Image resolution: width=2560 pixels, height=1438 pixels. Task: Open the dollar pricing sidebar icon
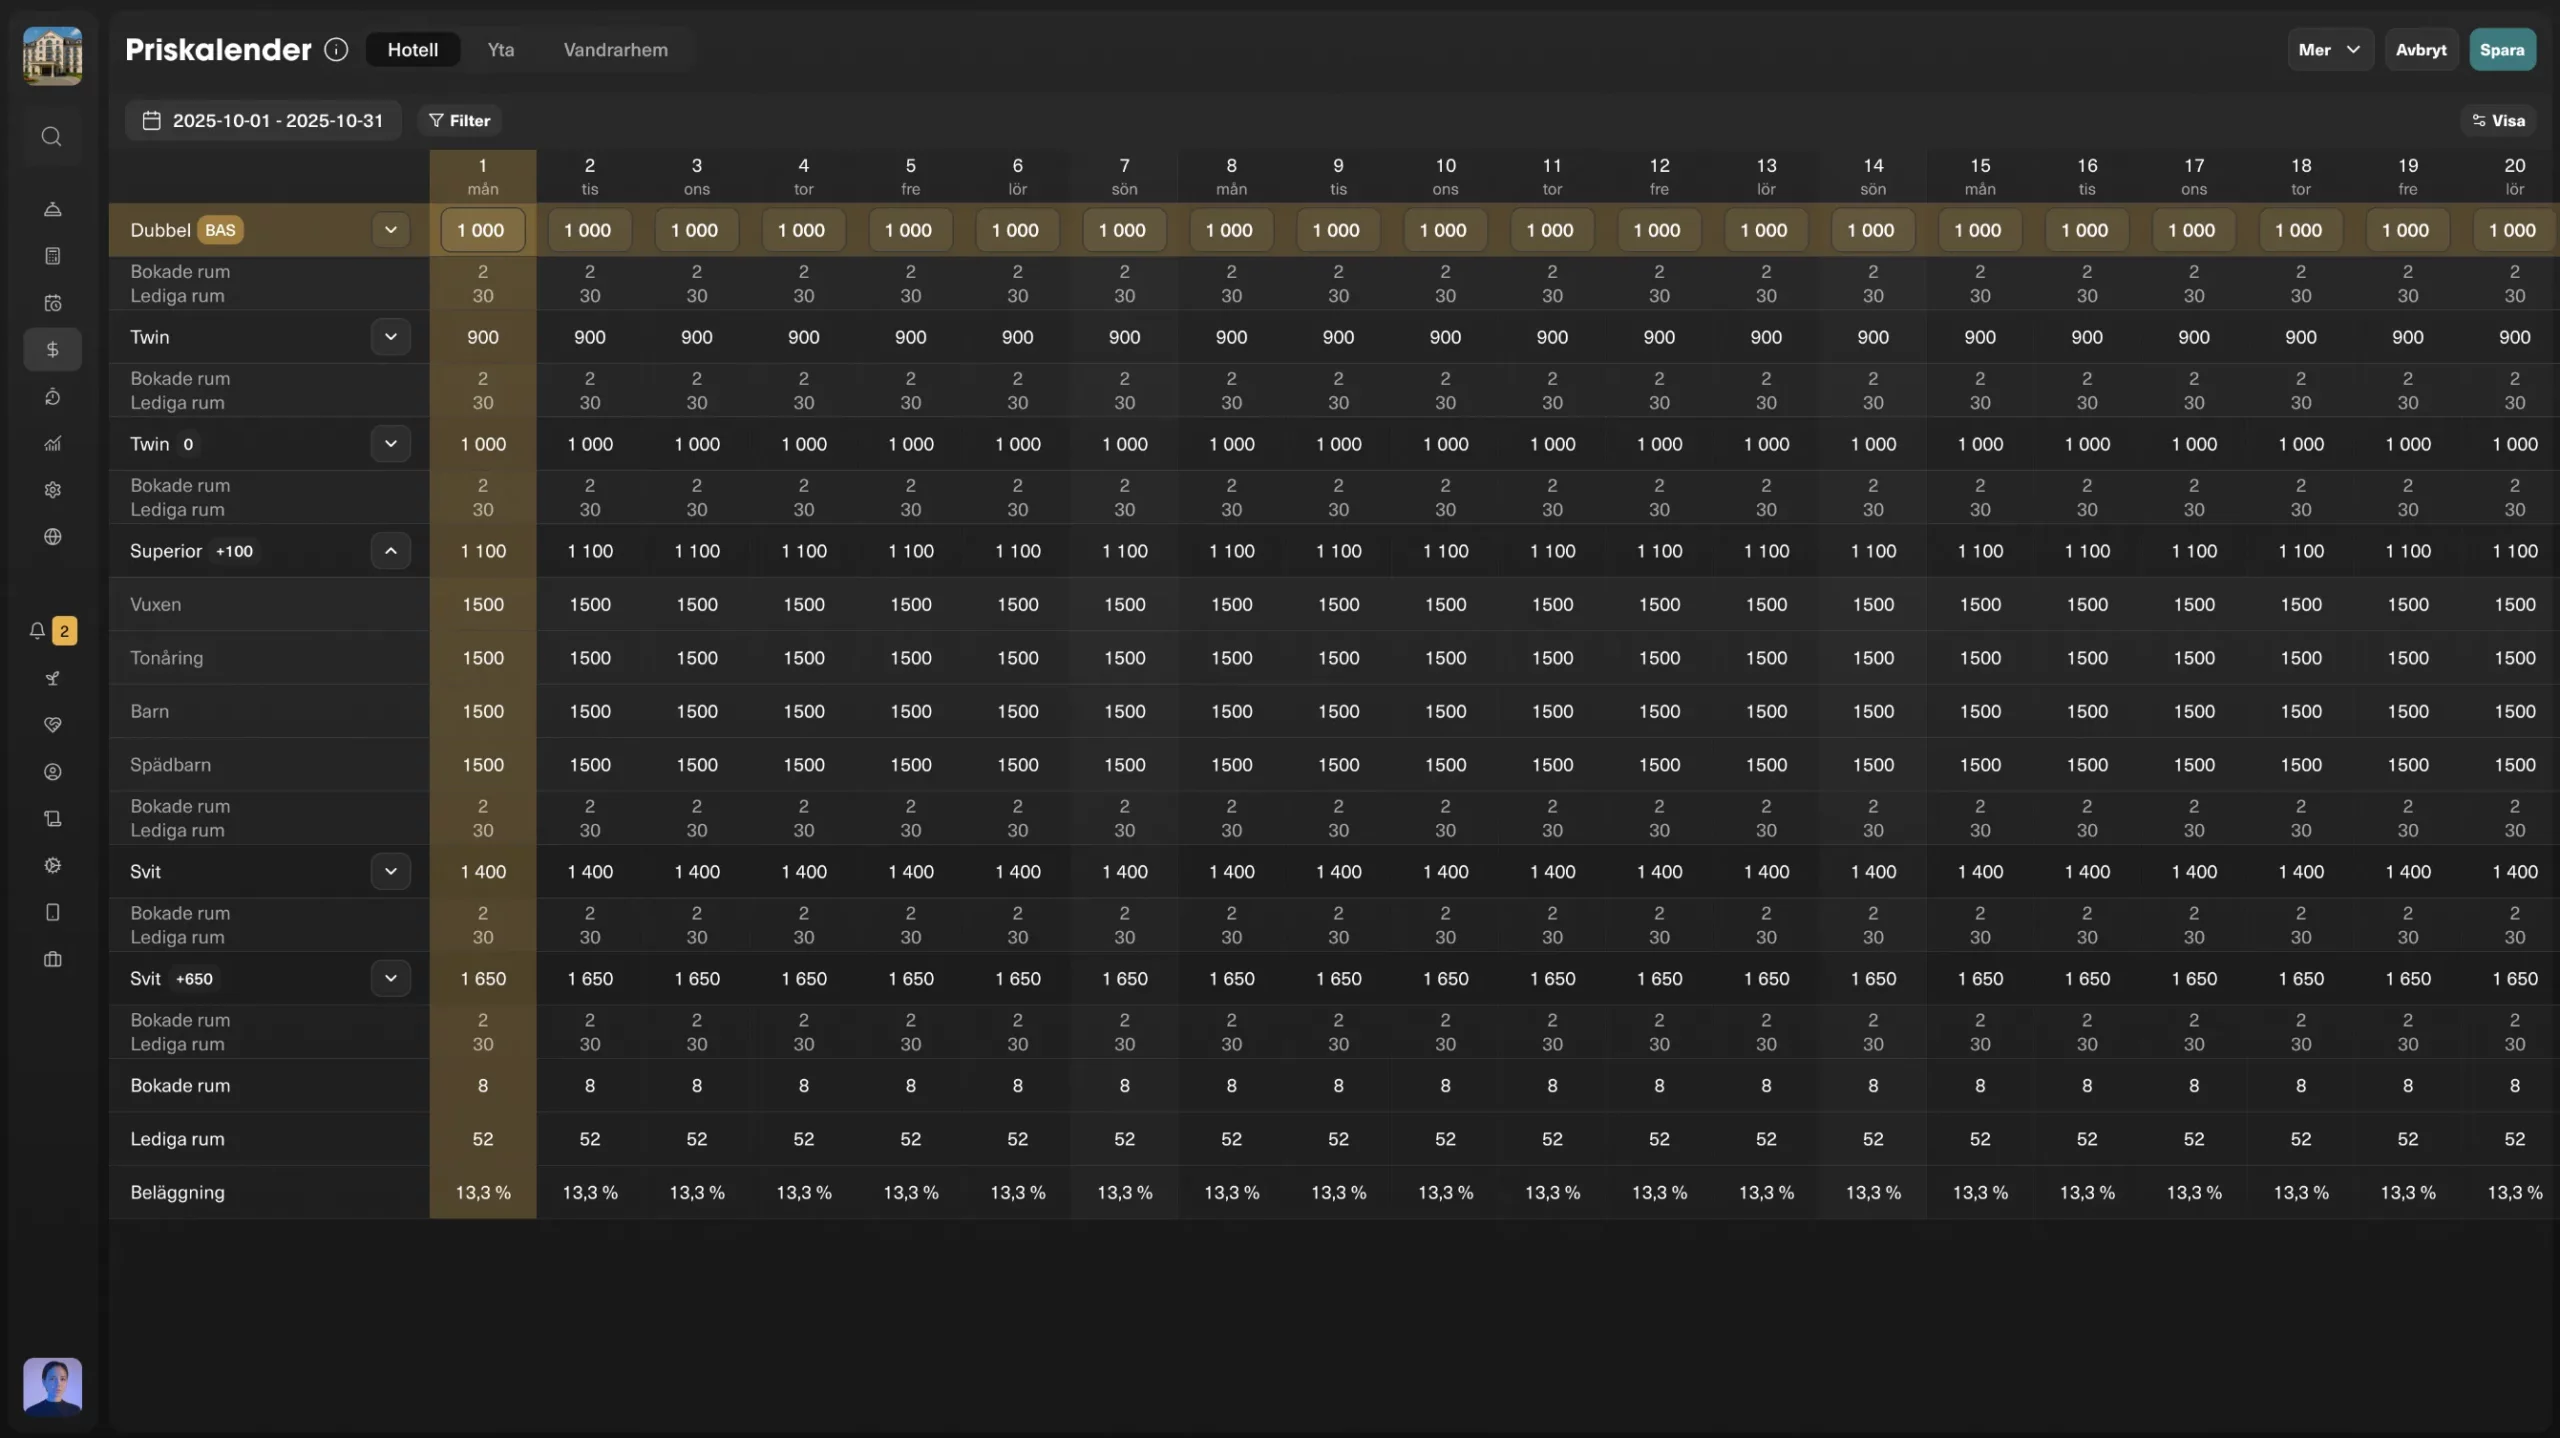click(x=52, y=349)
